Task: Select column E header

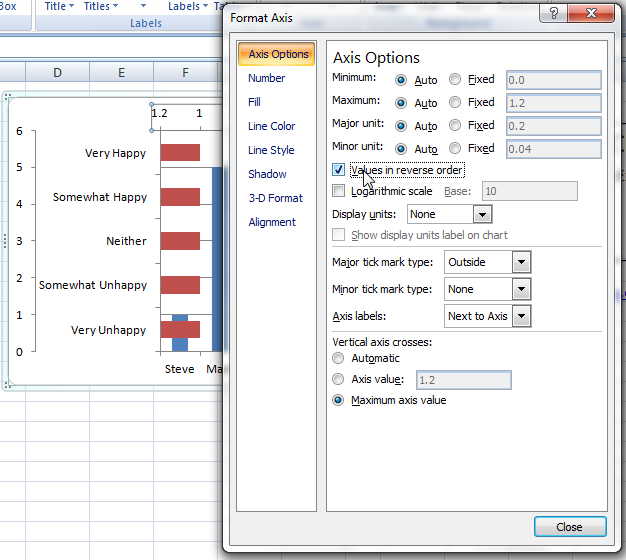Action: pyautogui.click(x=121, y=73)
